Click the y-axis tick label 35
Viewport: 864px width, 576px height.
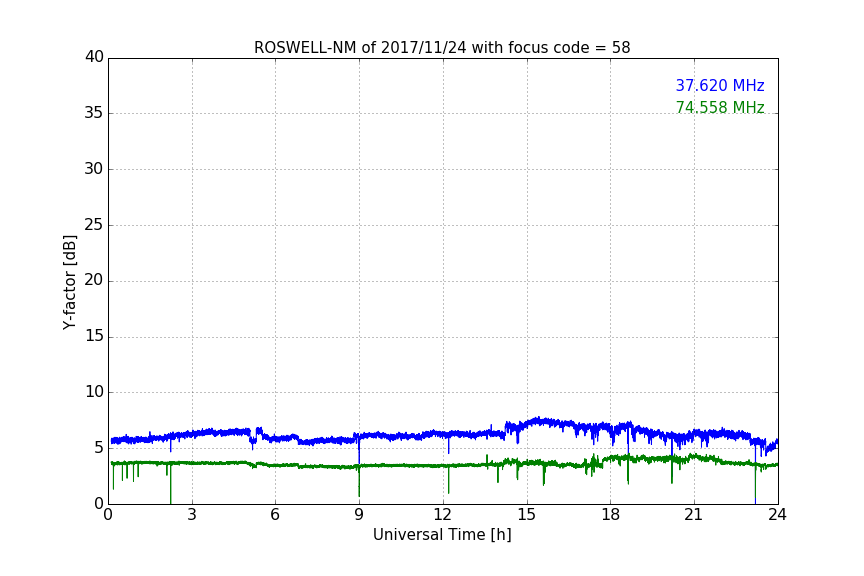tap(94, 113)
